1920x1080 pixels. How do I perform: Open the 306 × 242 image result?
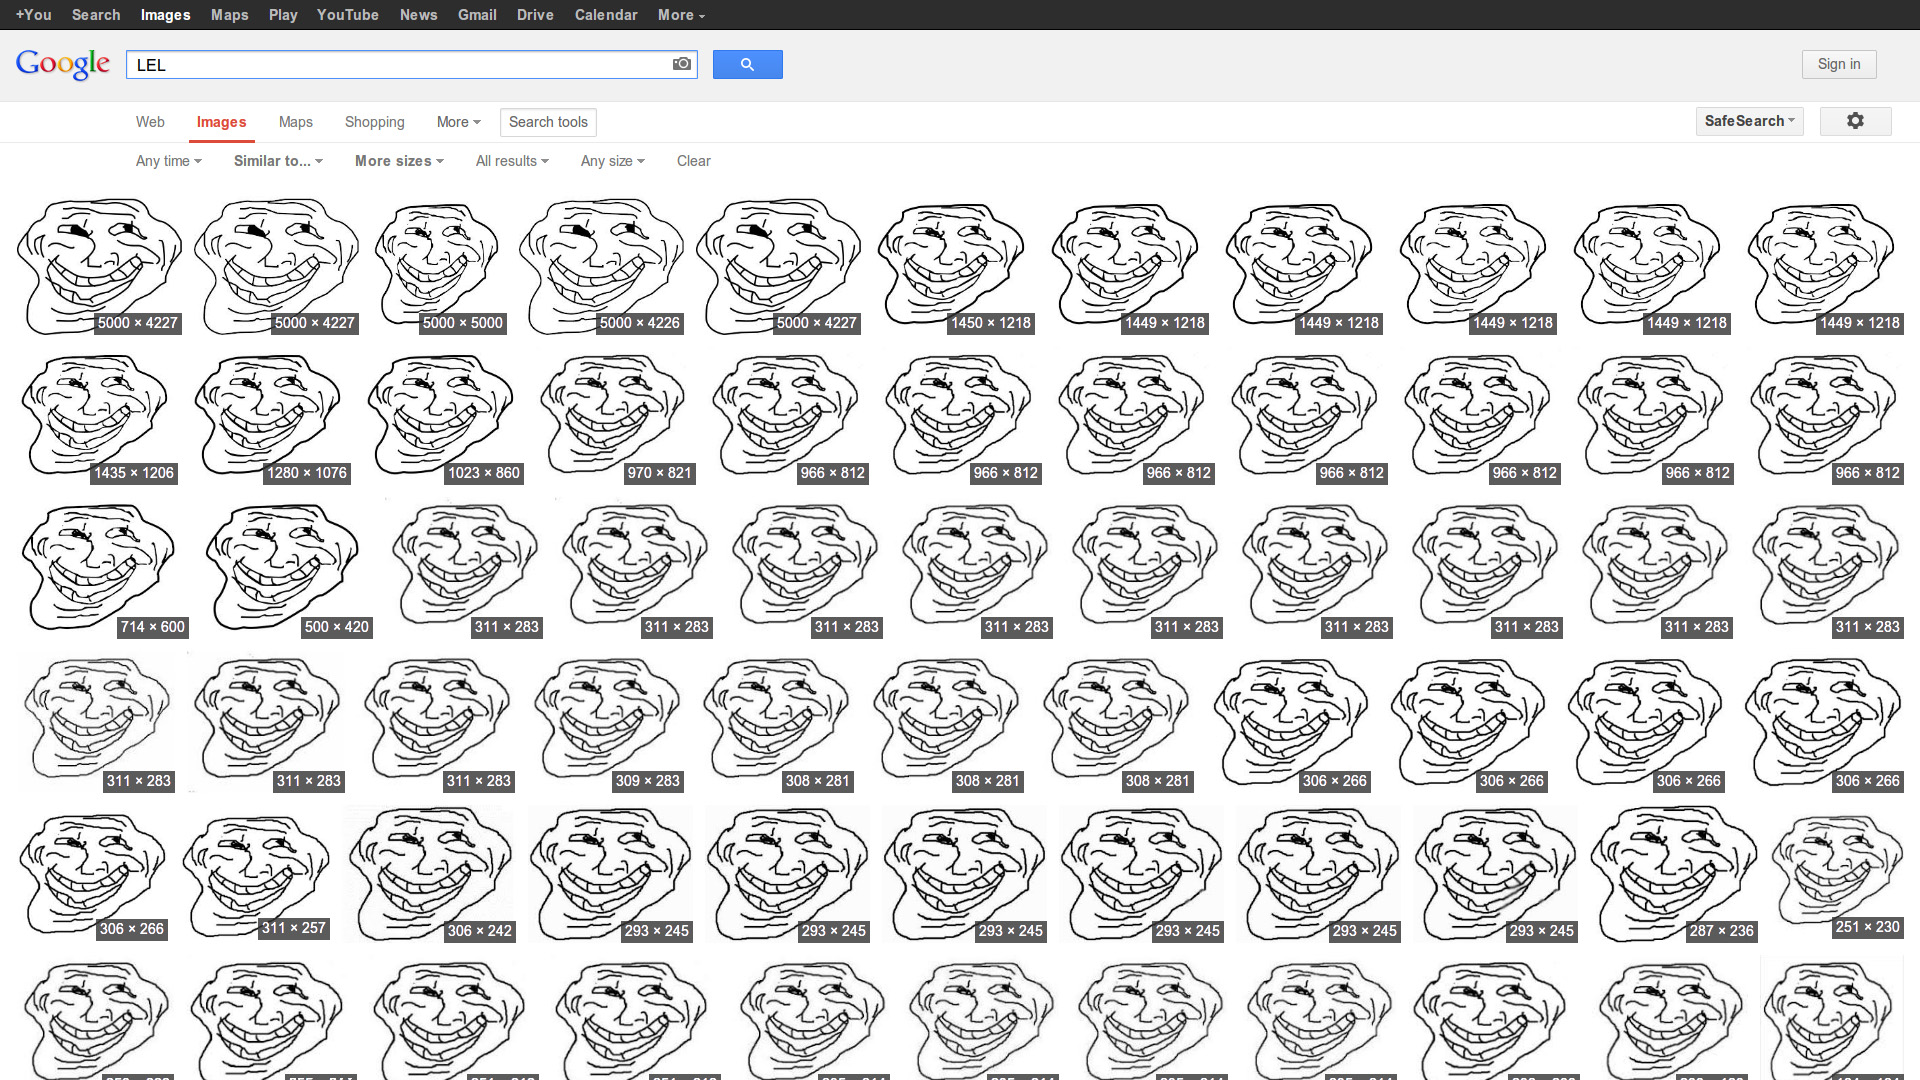click(x=430, y=875)
